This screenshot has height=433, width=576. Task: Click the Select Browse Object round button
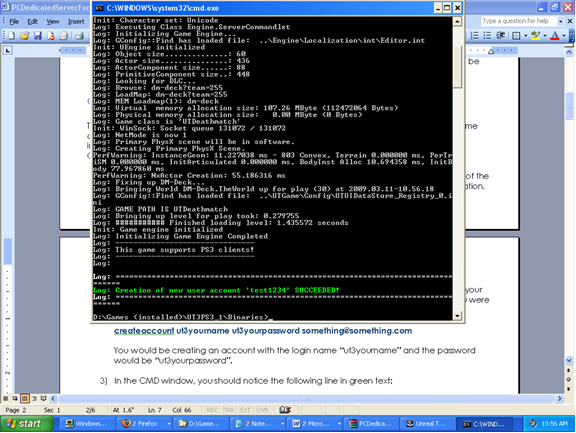click(569, 380)
